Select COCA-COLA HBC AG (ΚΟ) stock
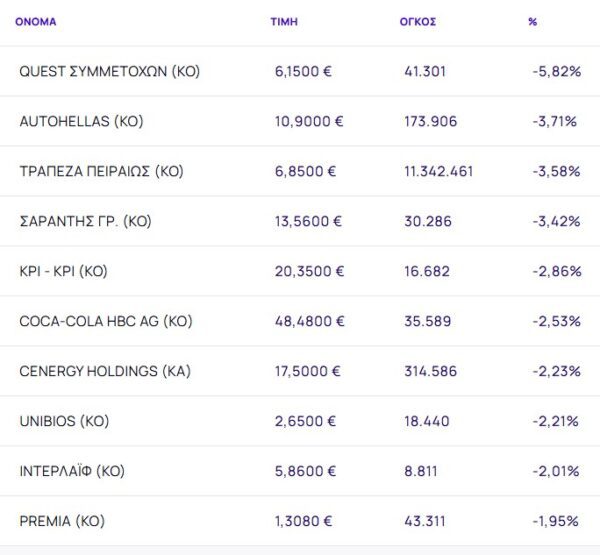This screenshot has height=555, width=600. click(106, 321)
